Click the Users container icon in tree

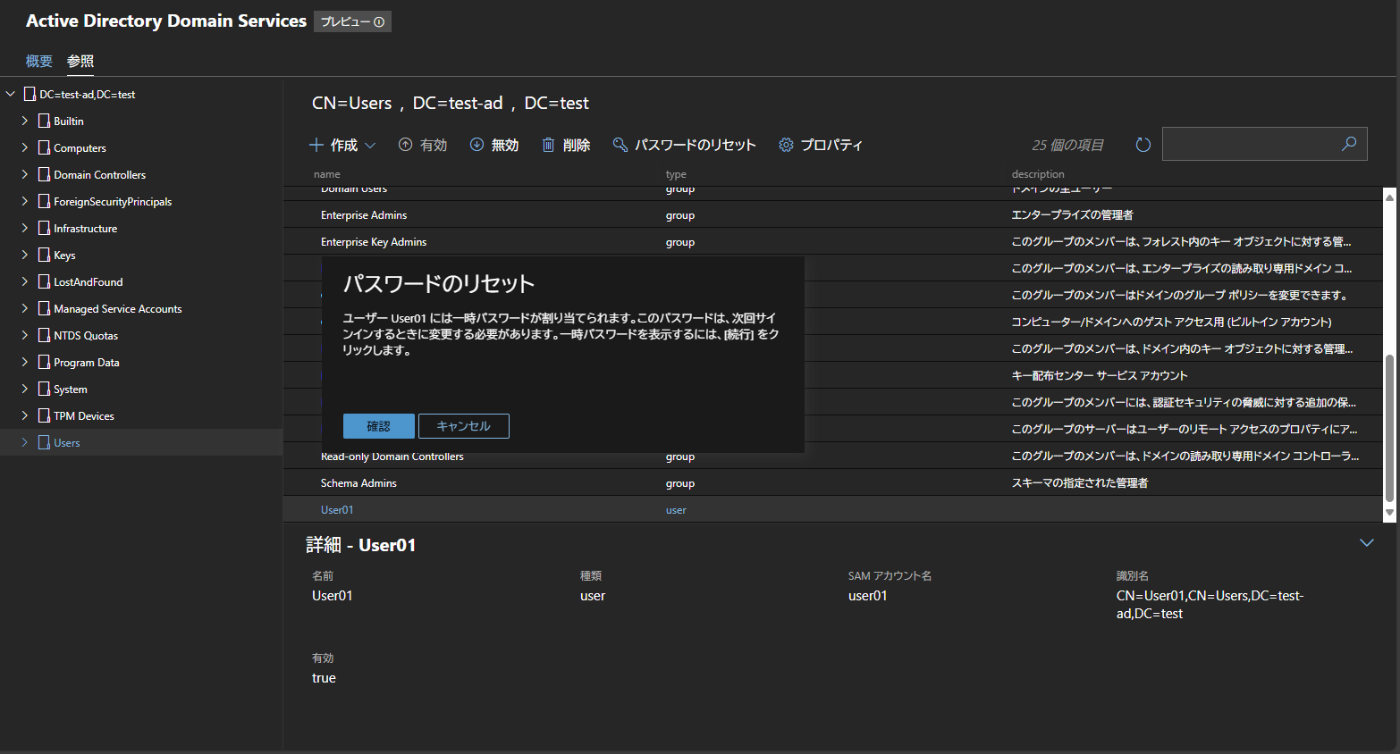[43, 442]
